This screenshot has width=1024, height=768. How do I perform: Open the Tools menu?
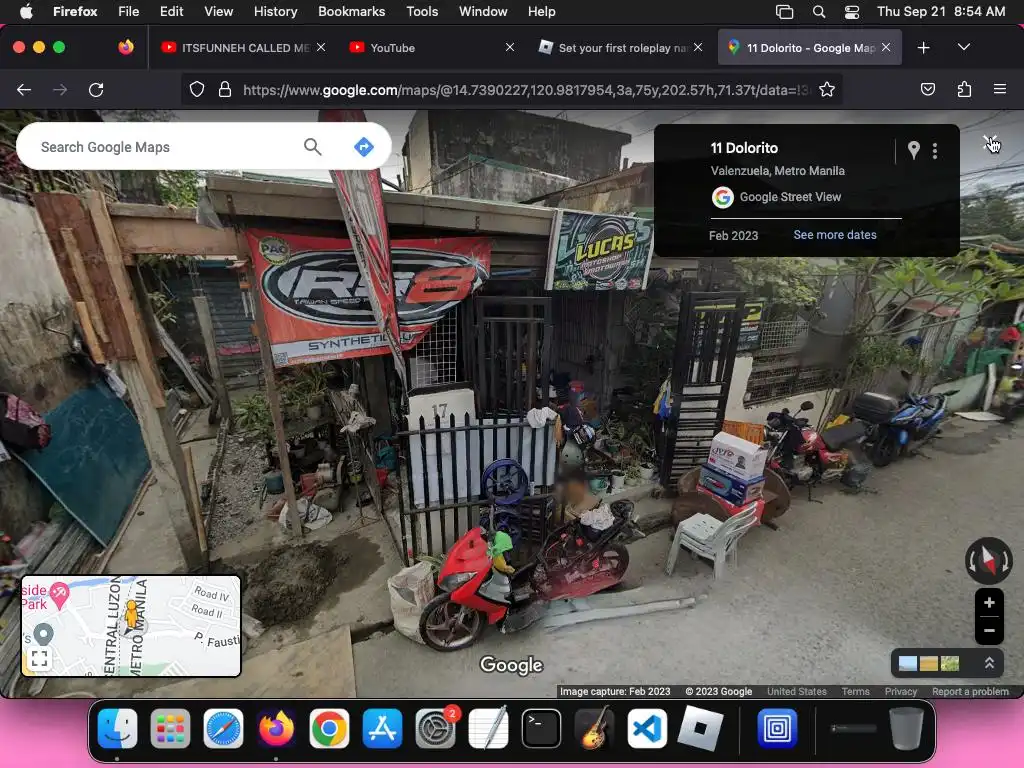(422, 11)
